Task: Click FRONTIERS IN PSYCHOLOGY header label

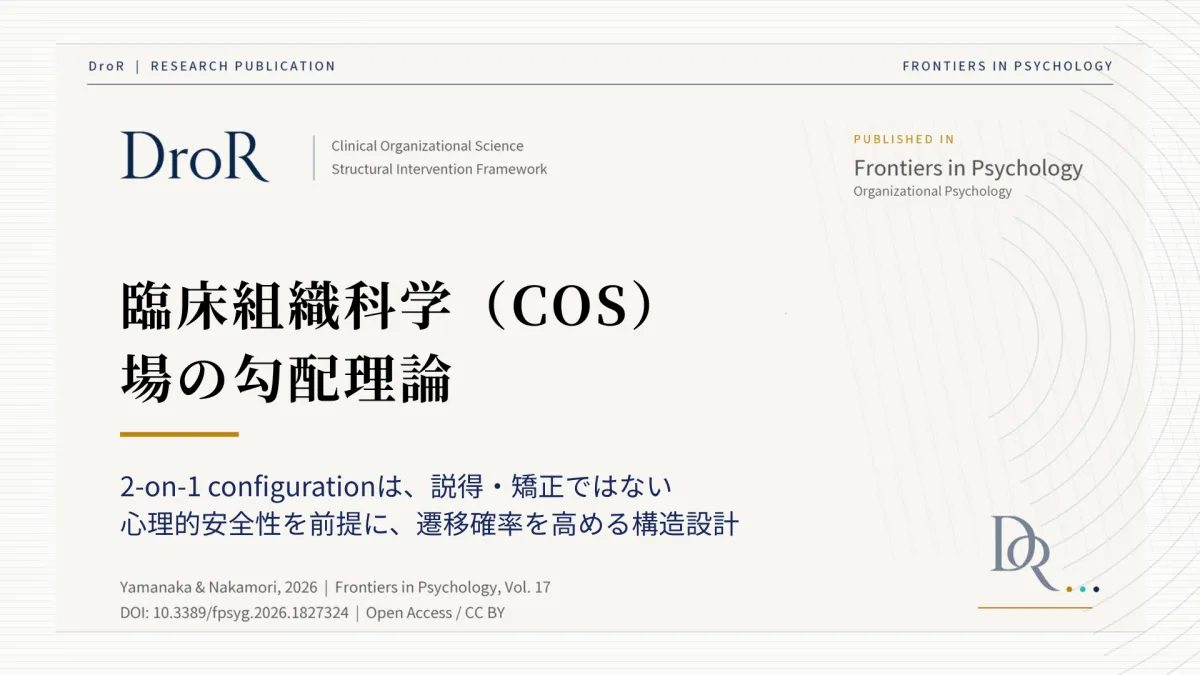Action: pos(1007,66)
